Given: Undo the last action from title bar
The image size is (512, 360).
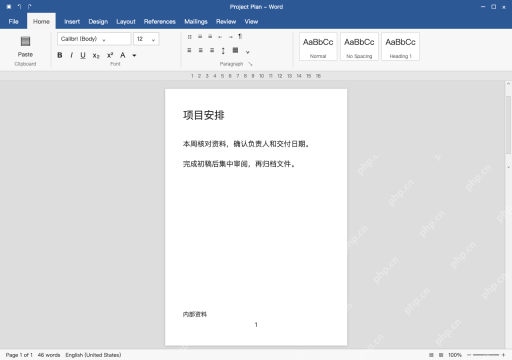Looking at the screenshot, I should (19, 7).
